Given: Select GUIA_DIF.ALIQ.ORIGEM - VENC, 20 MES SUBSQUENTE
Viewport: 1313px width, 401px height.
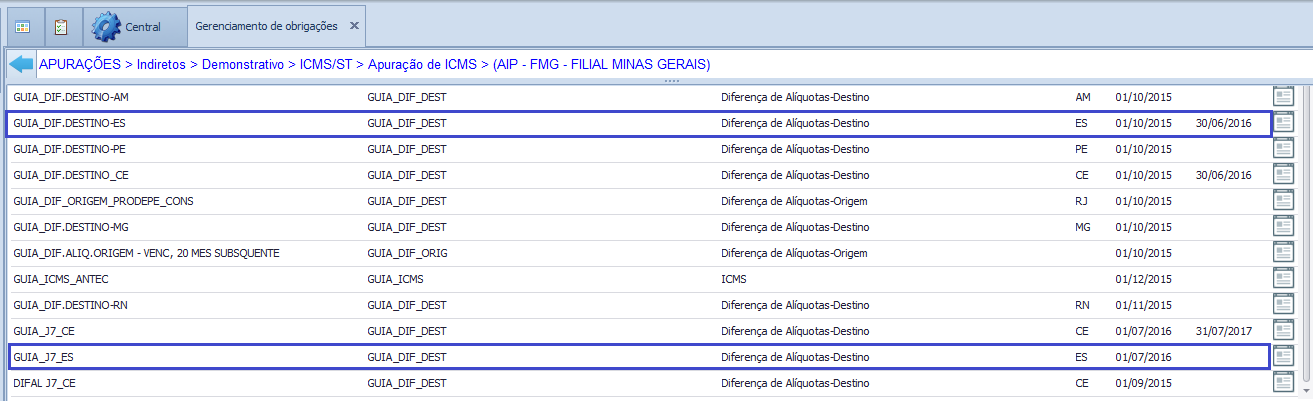Looking at the screenshot, I should point(146,253).
